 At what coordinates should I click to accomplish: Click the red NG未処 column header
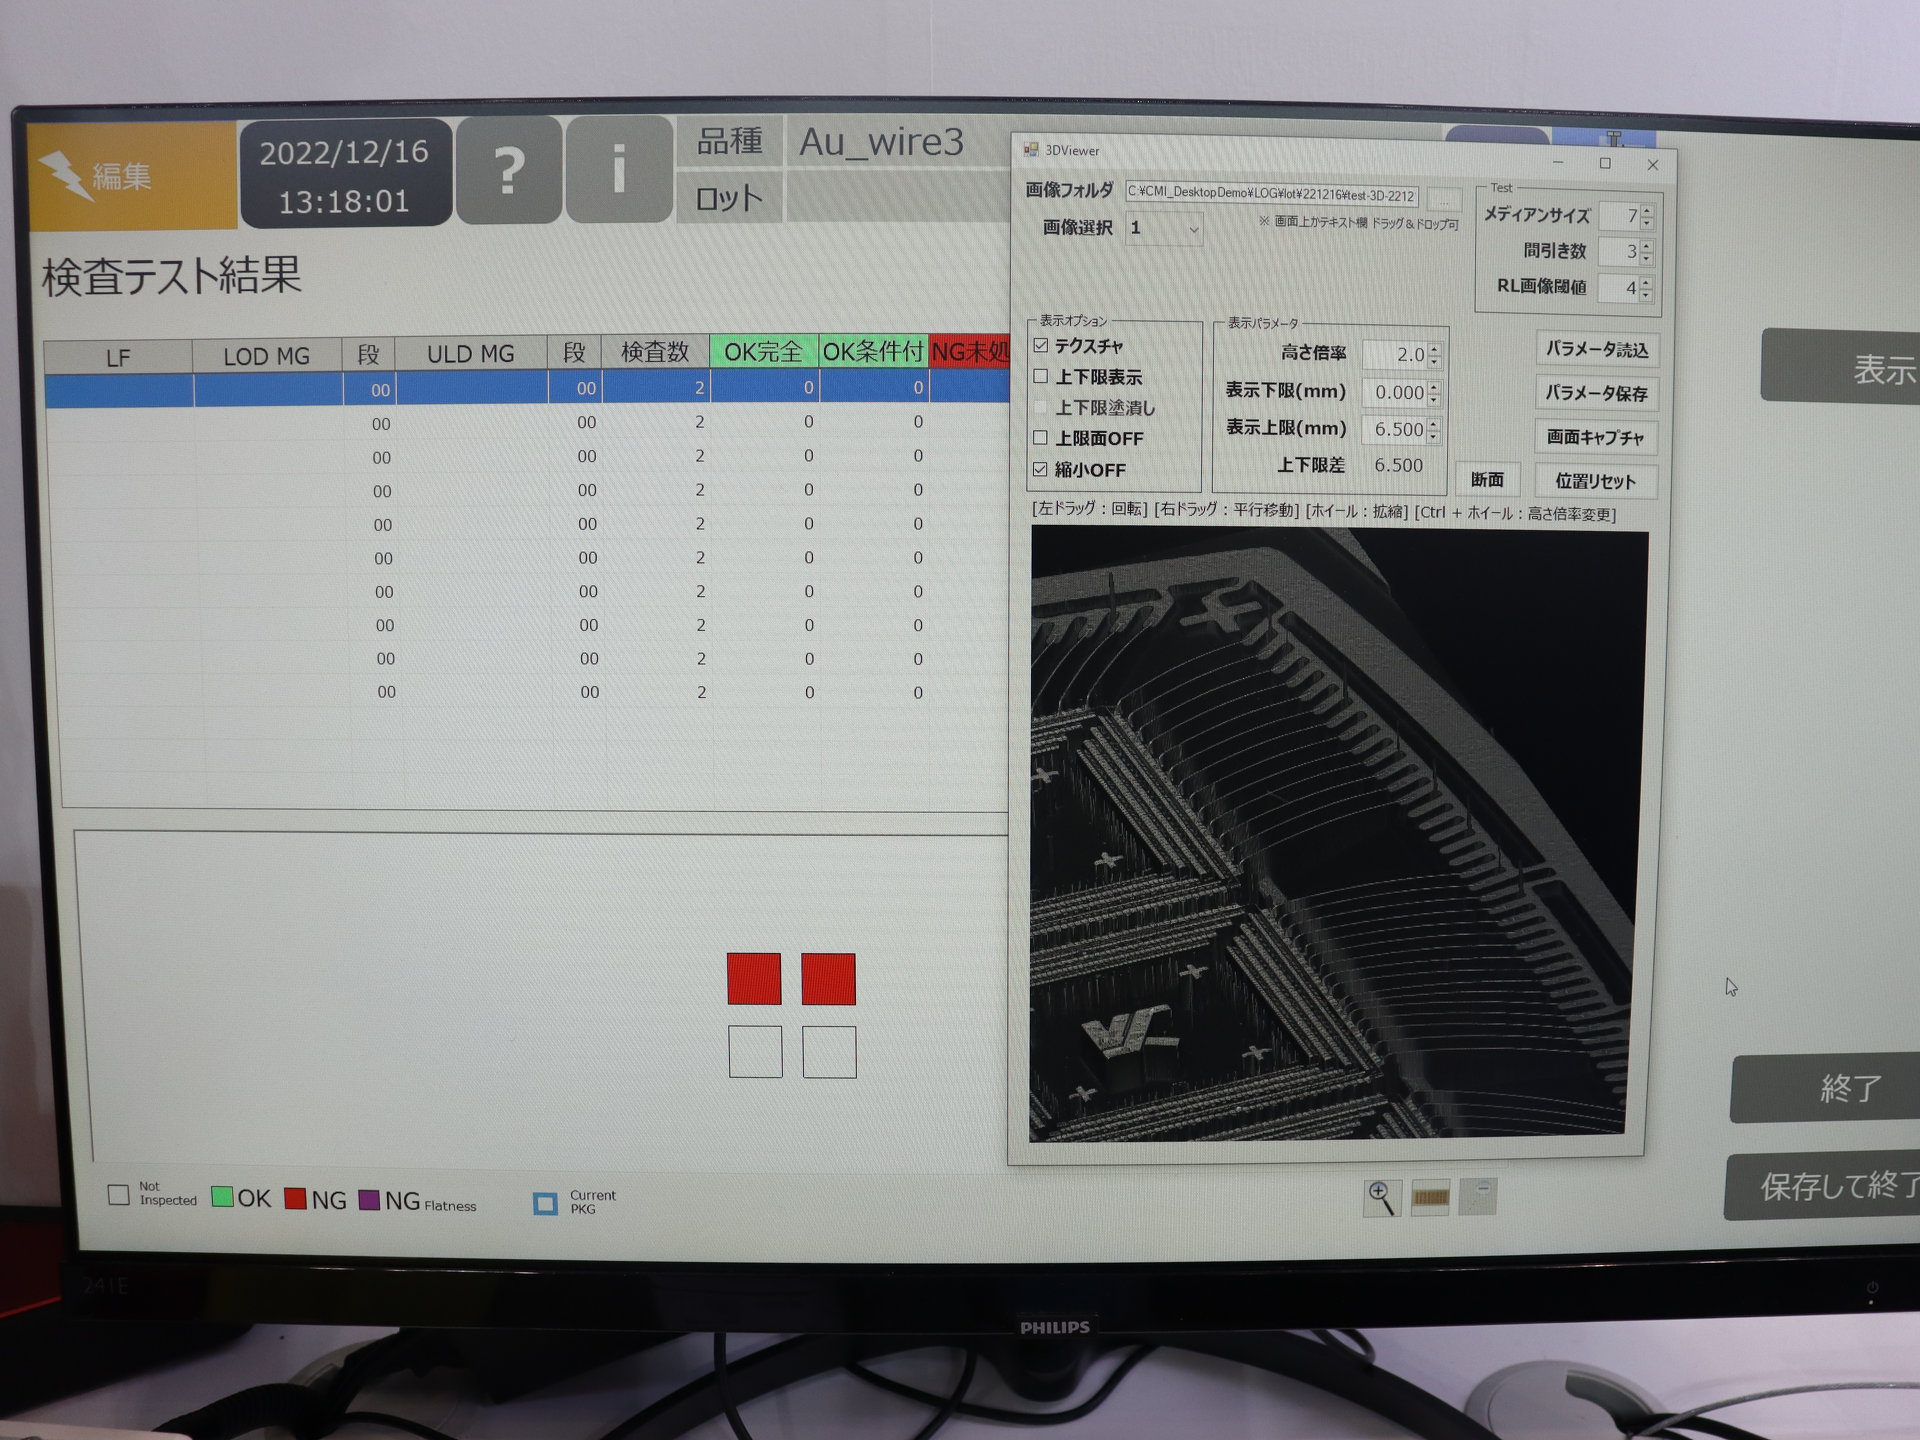(x=969, y=351)
